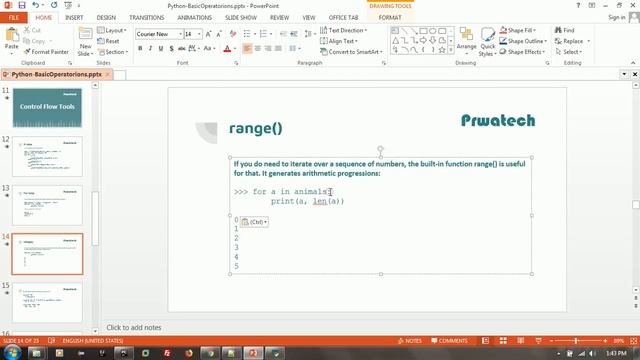Open the Comments pane from the status bar
Screen dimensions: 640x360
click(449, 340)
